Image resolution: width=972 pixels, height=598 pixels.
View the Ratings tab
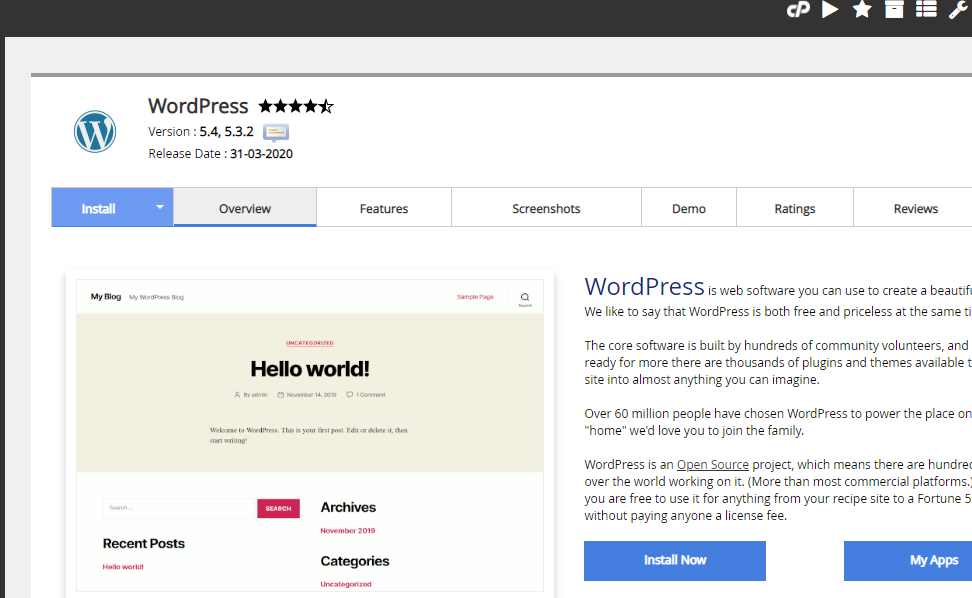pos(794,208)
